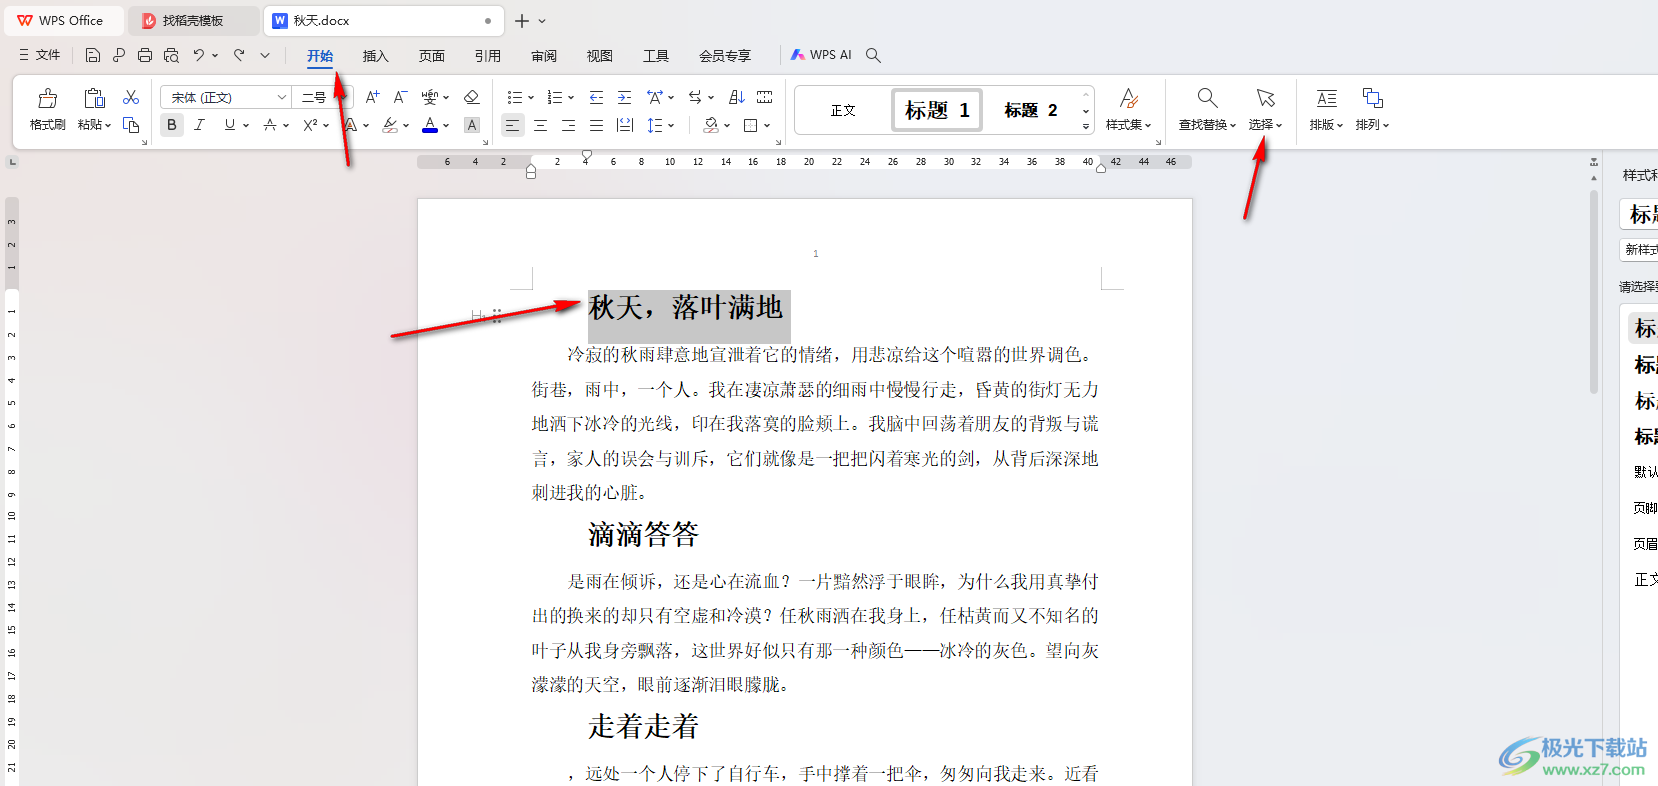
Task: Open the Bullets list dropdown arrow
Action: [x=531, y=98]
